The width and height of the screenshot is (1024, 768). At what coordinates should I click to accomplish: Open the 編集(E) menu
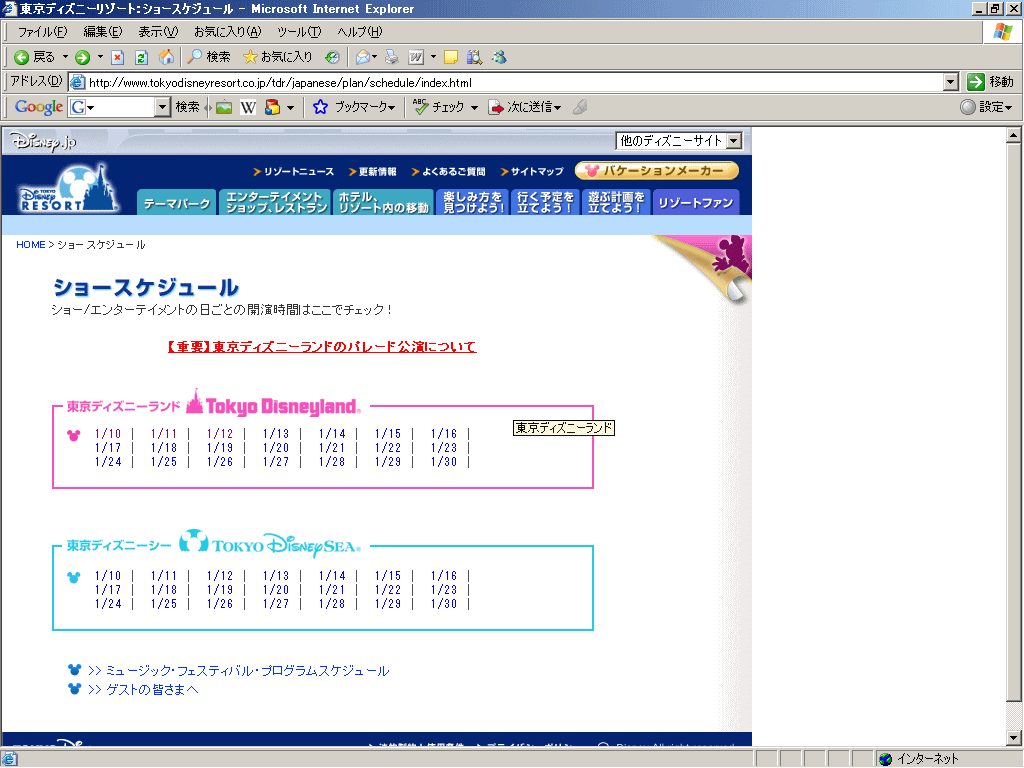[x=103, y=31]
